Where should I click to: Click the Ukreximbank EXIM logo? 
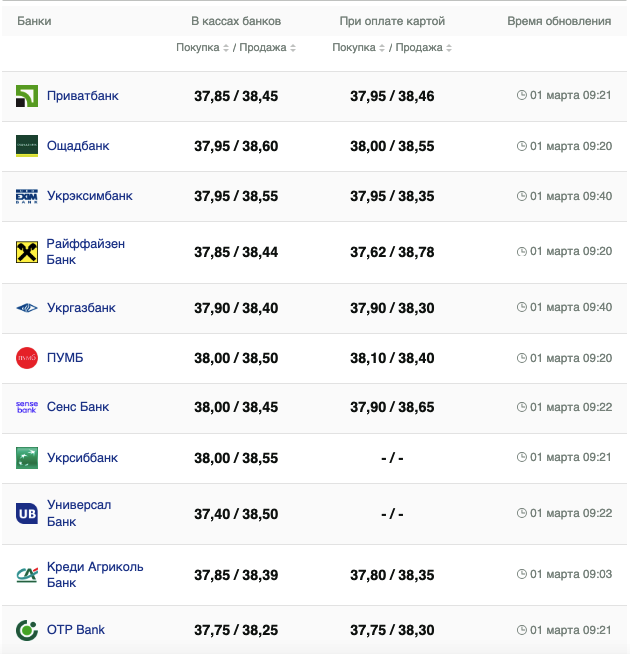pyautogui.click(x=27, y=196)
